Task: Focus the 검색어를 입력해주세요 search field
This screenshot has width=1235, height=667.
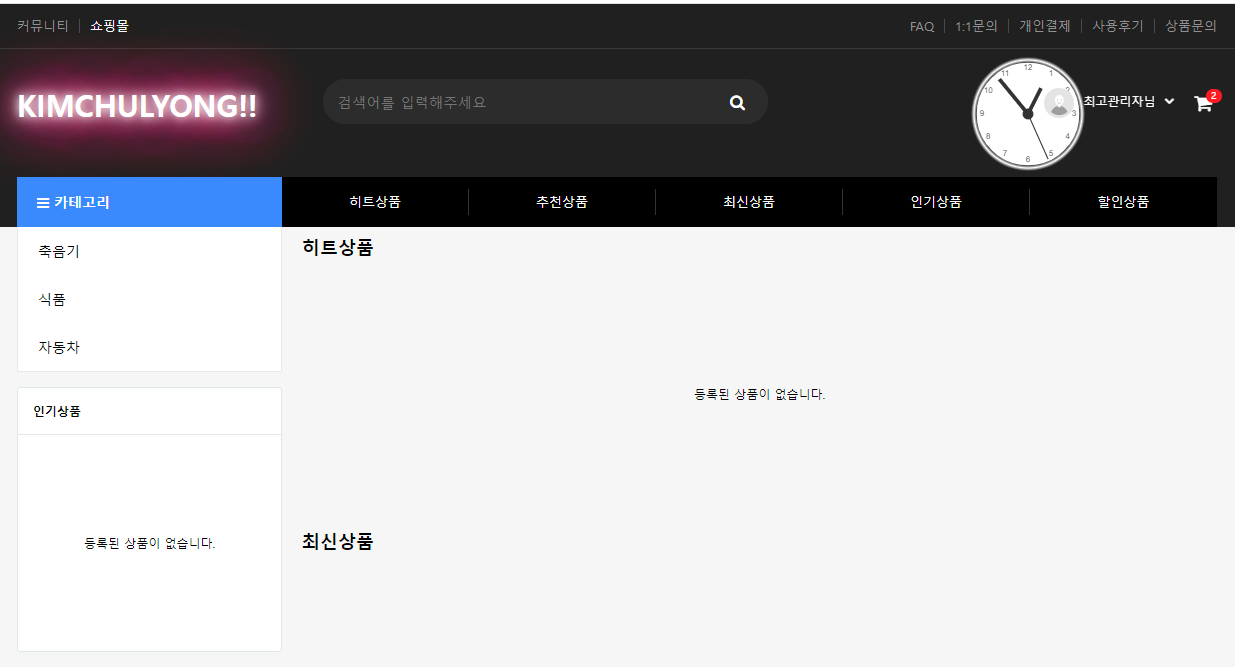Action: 520,102
